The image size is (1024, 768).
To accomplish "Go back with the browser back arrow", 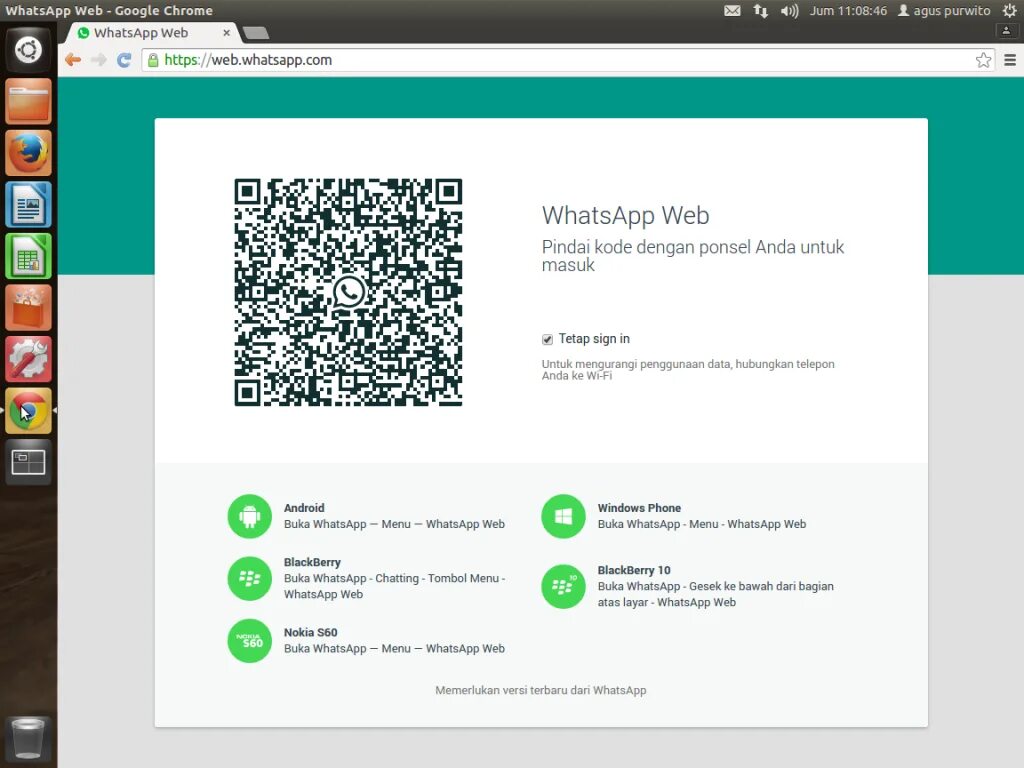I will point(73,60).
